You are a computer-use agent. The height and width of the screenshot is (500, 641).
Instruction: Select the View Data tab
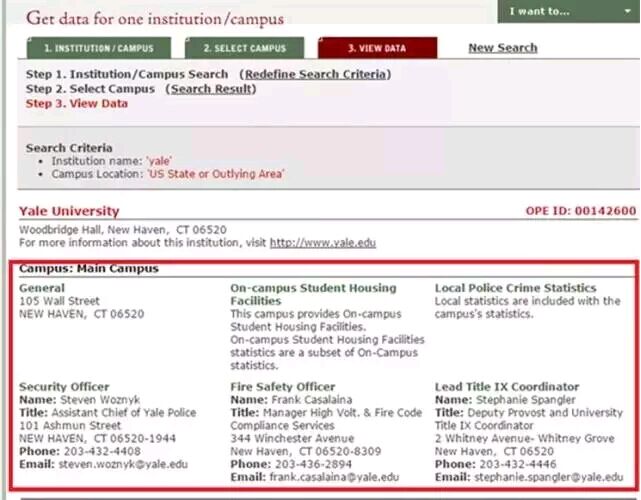(377, 48)
